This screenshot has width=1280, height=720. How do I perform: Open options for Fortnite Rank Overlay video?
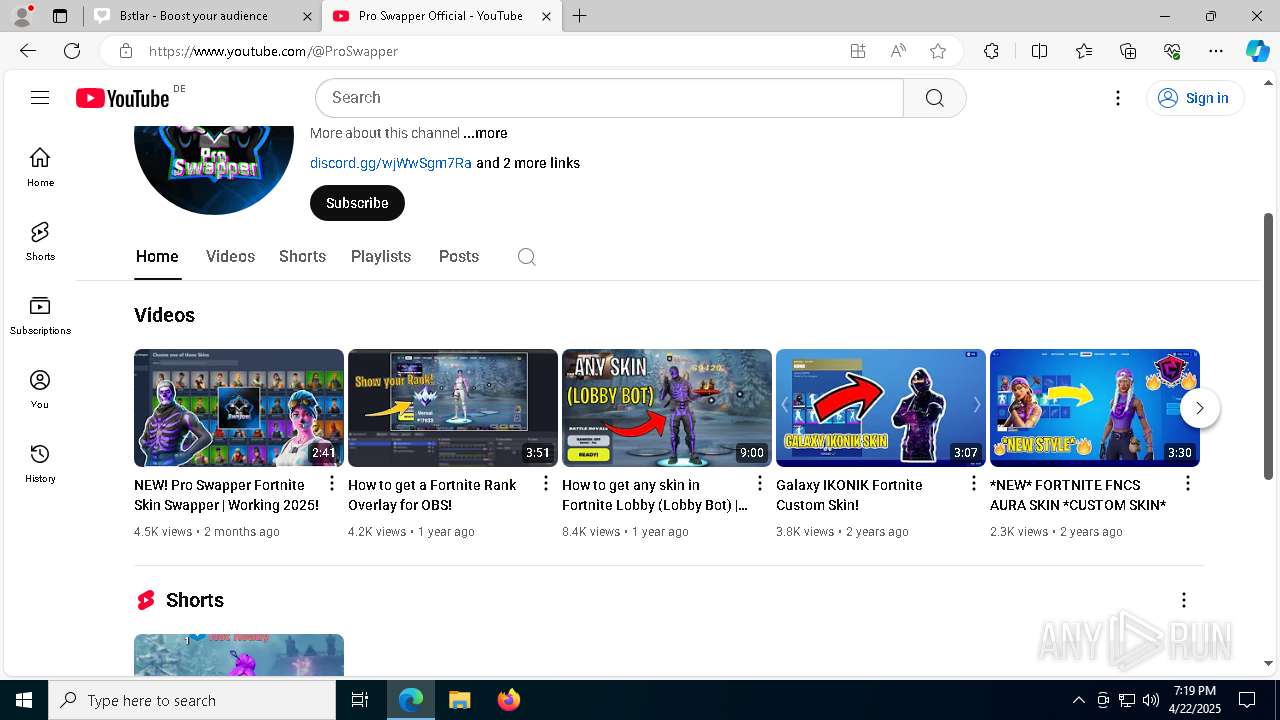coord(546,484)
